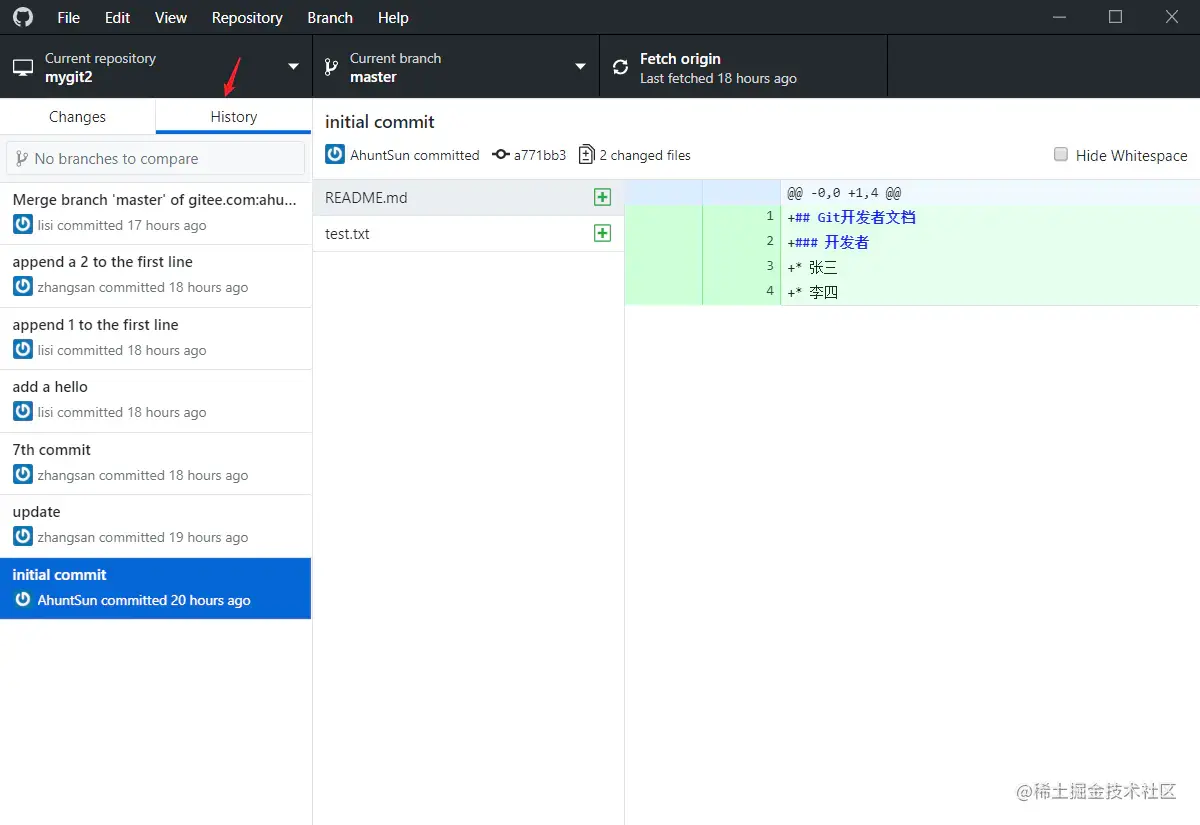Screen dimensions: 1200x825
Task: Click the branch icon beside Current branch
Action: tap(331, 67)
